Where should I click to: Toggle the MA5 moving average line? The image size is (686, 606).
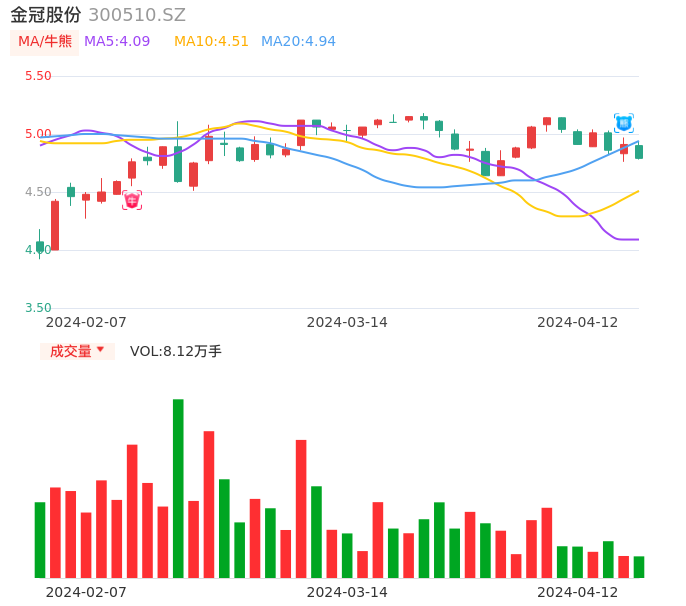click(117, 42)
